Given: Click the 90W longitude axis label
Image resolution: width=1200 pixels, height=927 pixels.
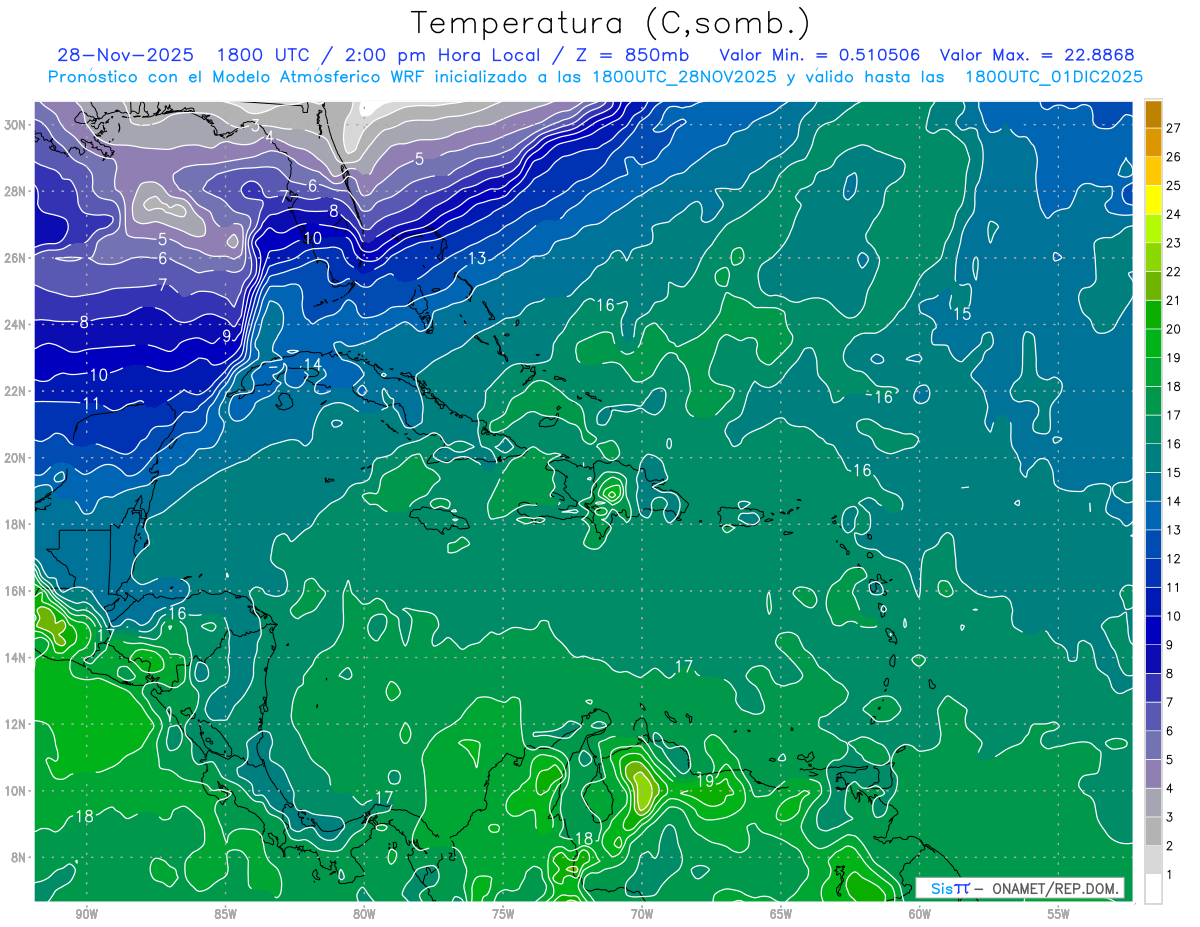Looking at the screenshot, I should coord(86,914).
